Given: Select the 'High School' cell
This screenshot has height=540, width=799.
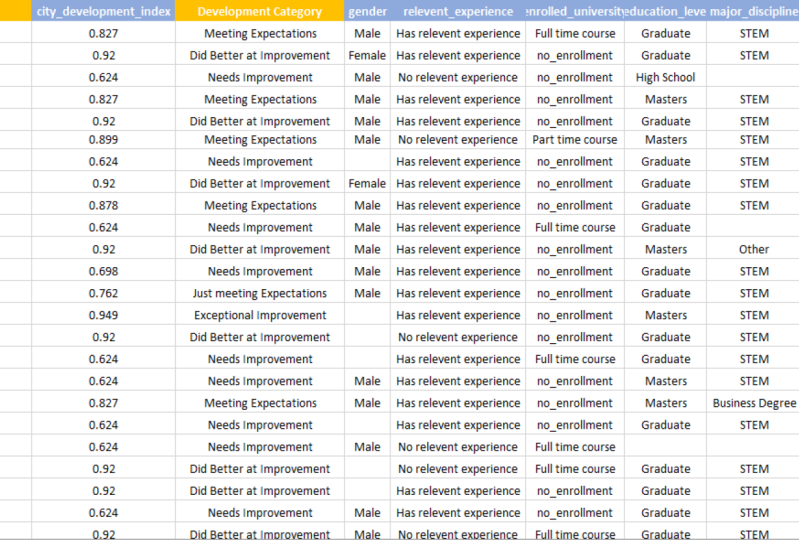Looking at the screenshot, I should click(665, 77).
